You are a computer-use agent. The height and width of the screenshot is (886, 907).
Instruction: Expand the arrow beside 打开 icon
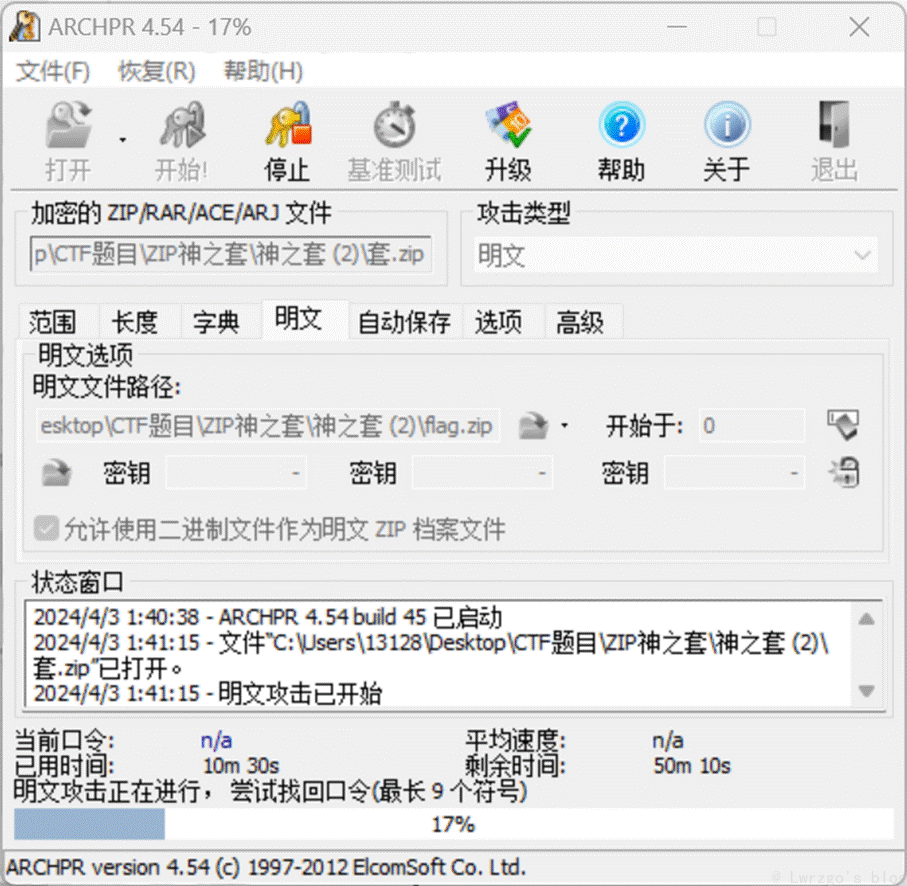tap(123, 140)
